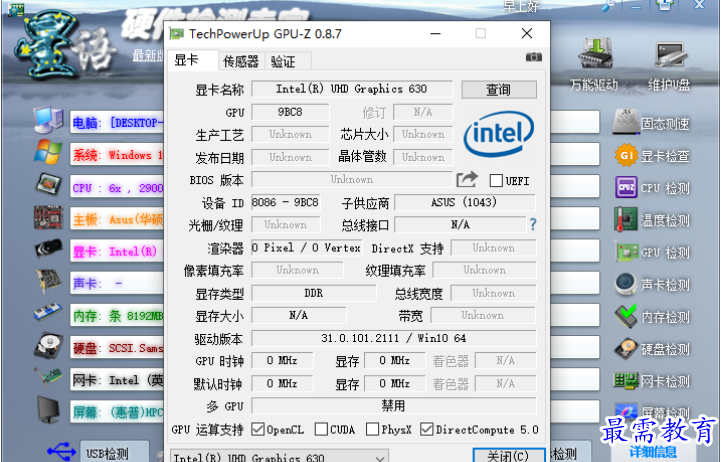Select the 系统: Windows info row
The image size is (724, 462).
(x=117, y=155)
